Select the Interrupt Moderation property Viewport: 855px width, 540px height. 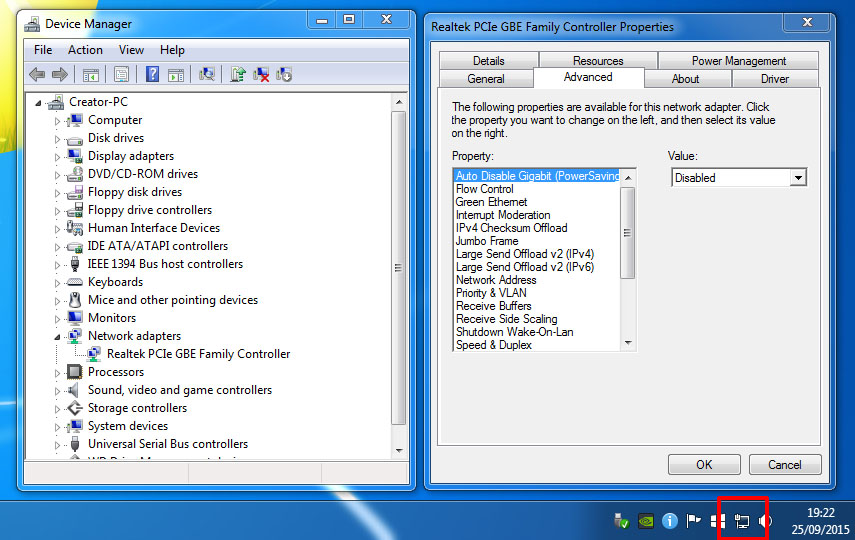(x=503, y=215)
